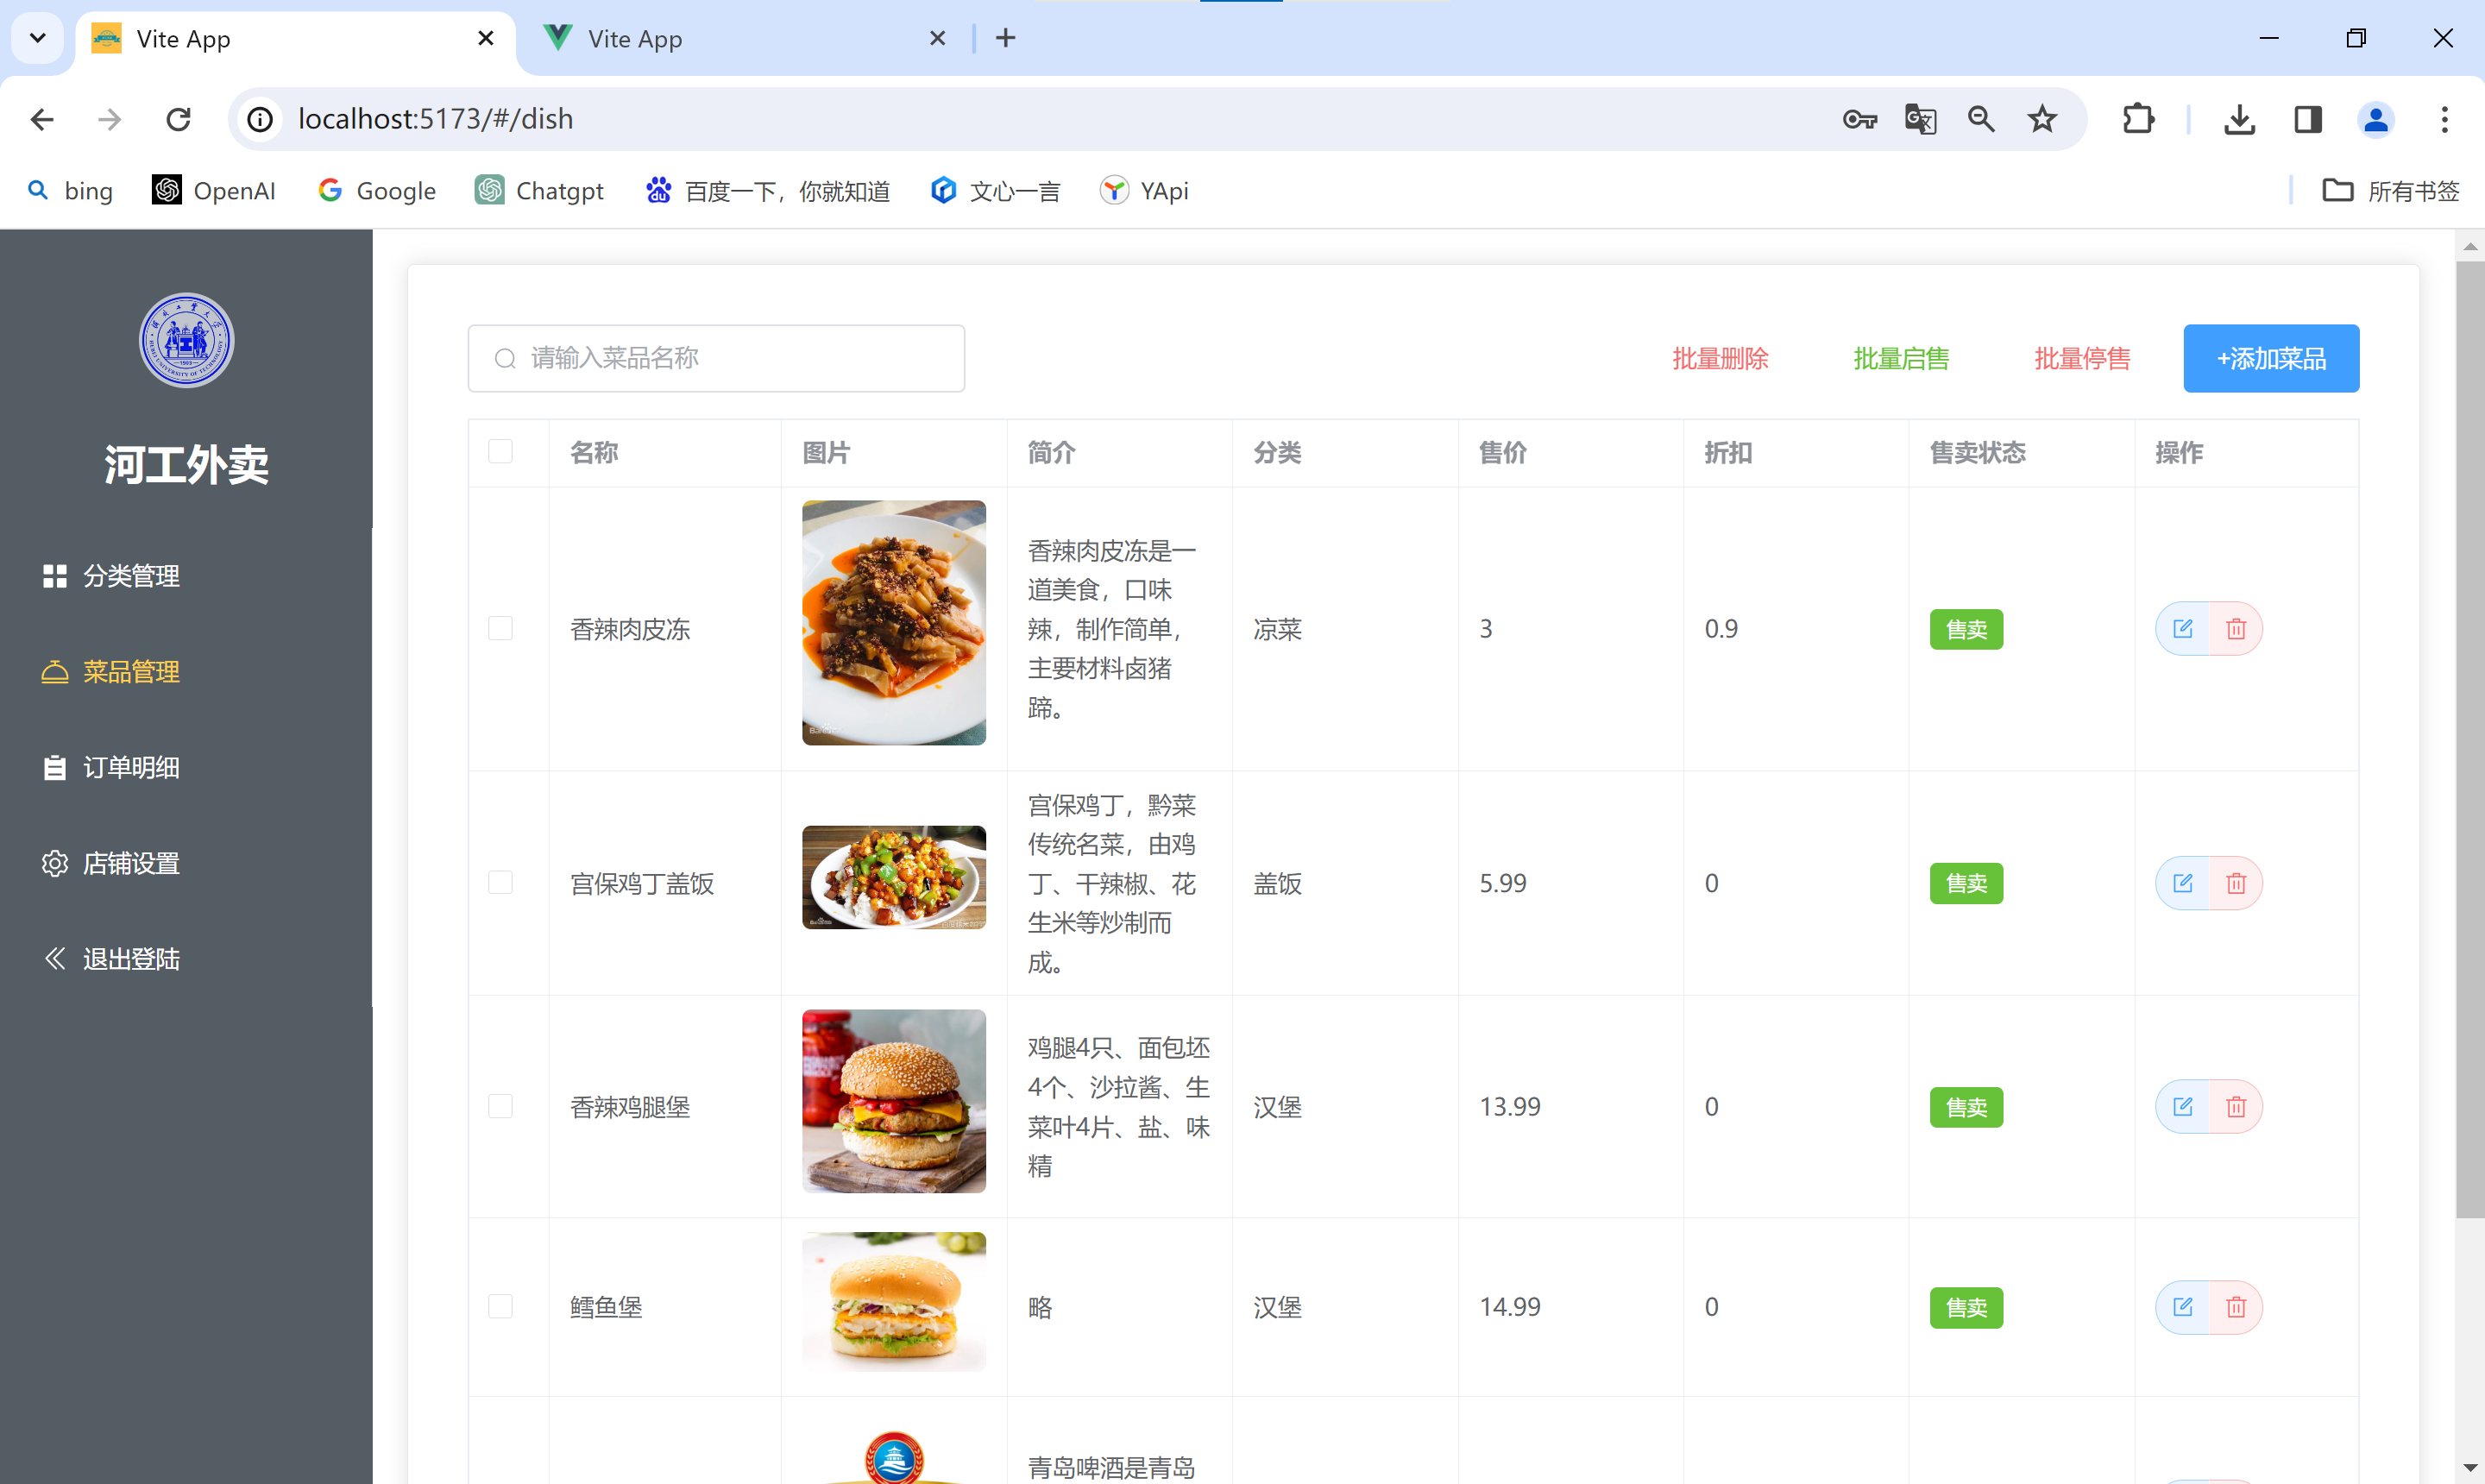Open the Chrome three-dot menu
Image resolution: width=2485 pixels, height=1484 pixels.
click(x=2444, y=119)
